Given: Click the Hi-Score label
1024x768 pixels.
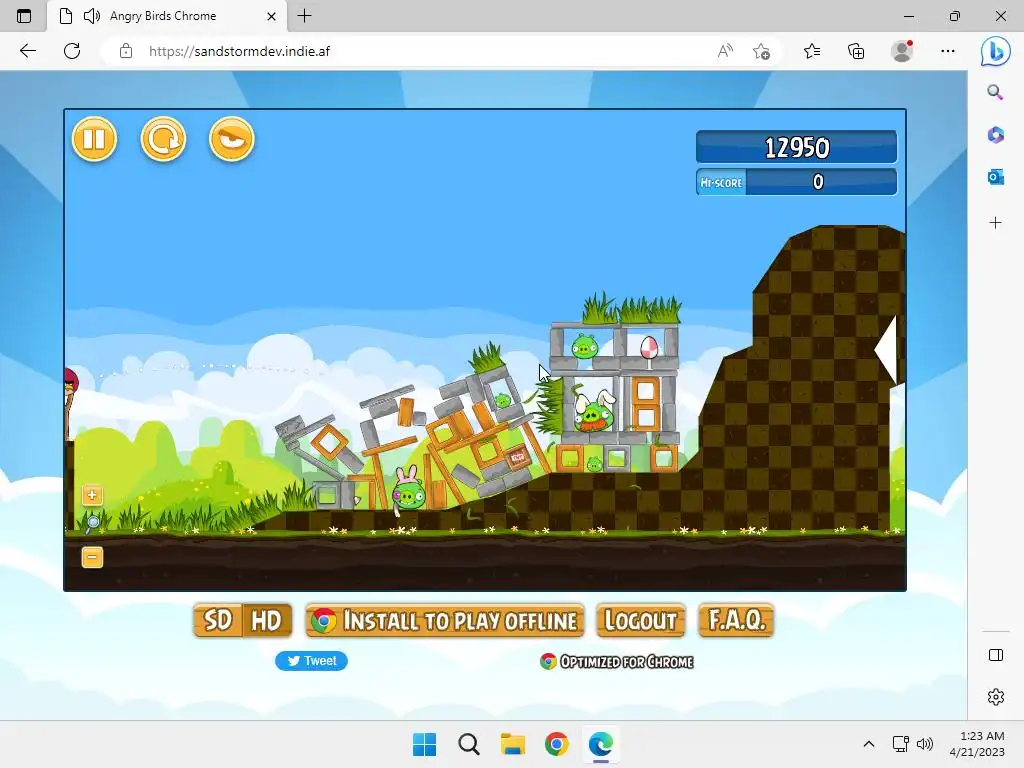Looking at the screenshot, I should (721, 182).
